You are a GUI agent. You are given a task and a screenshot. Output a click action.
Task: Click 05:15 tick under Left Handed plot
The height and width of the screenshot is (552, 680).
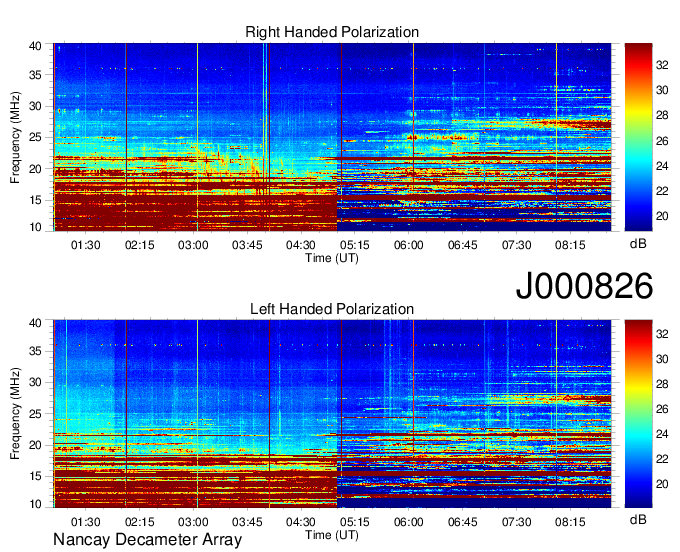coord(354,522)
